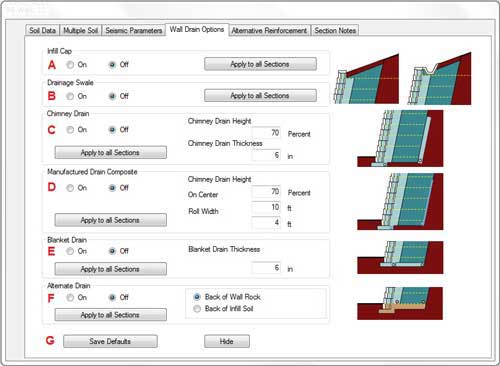The width and height of the screenshot is (500, 366).
Task: Edit Manufactured Drain Composite height percent field
Action: (266, 191)
